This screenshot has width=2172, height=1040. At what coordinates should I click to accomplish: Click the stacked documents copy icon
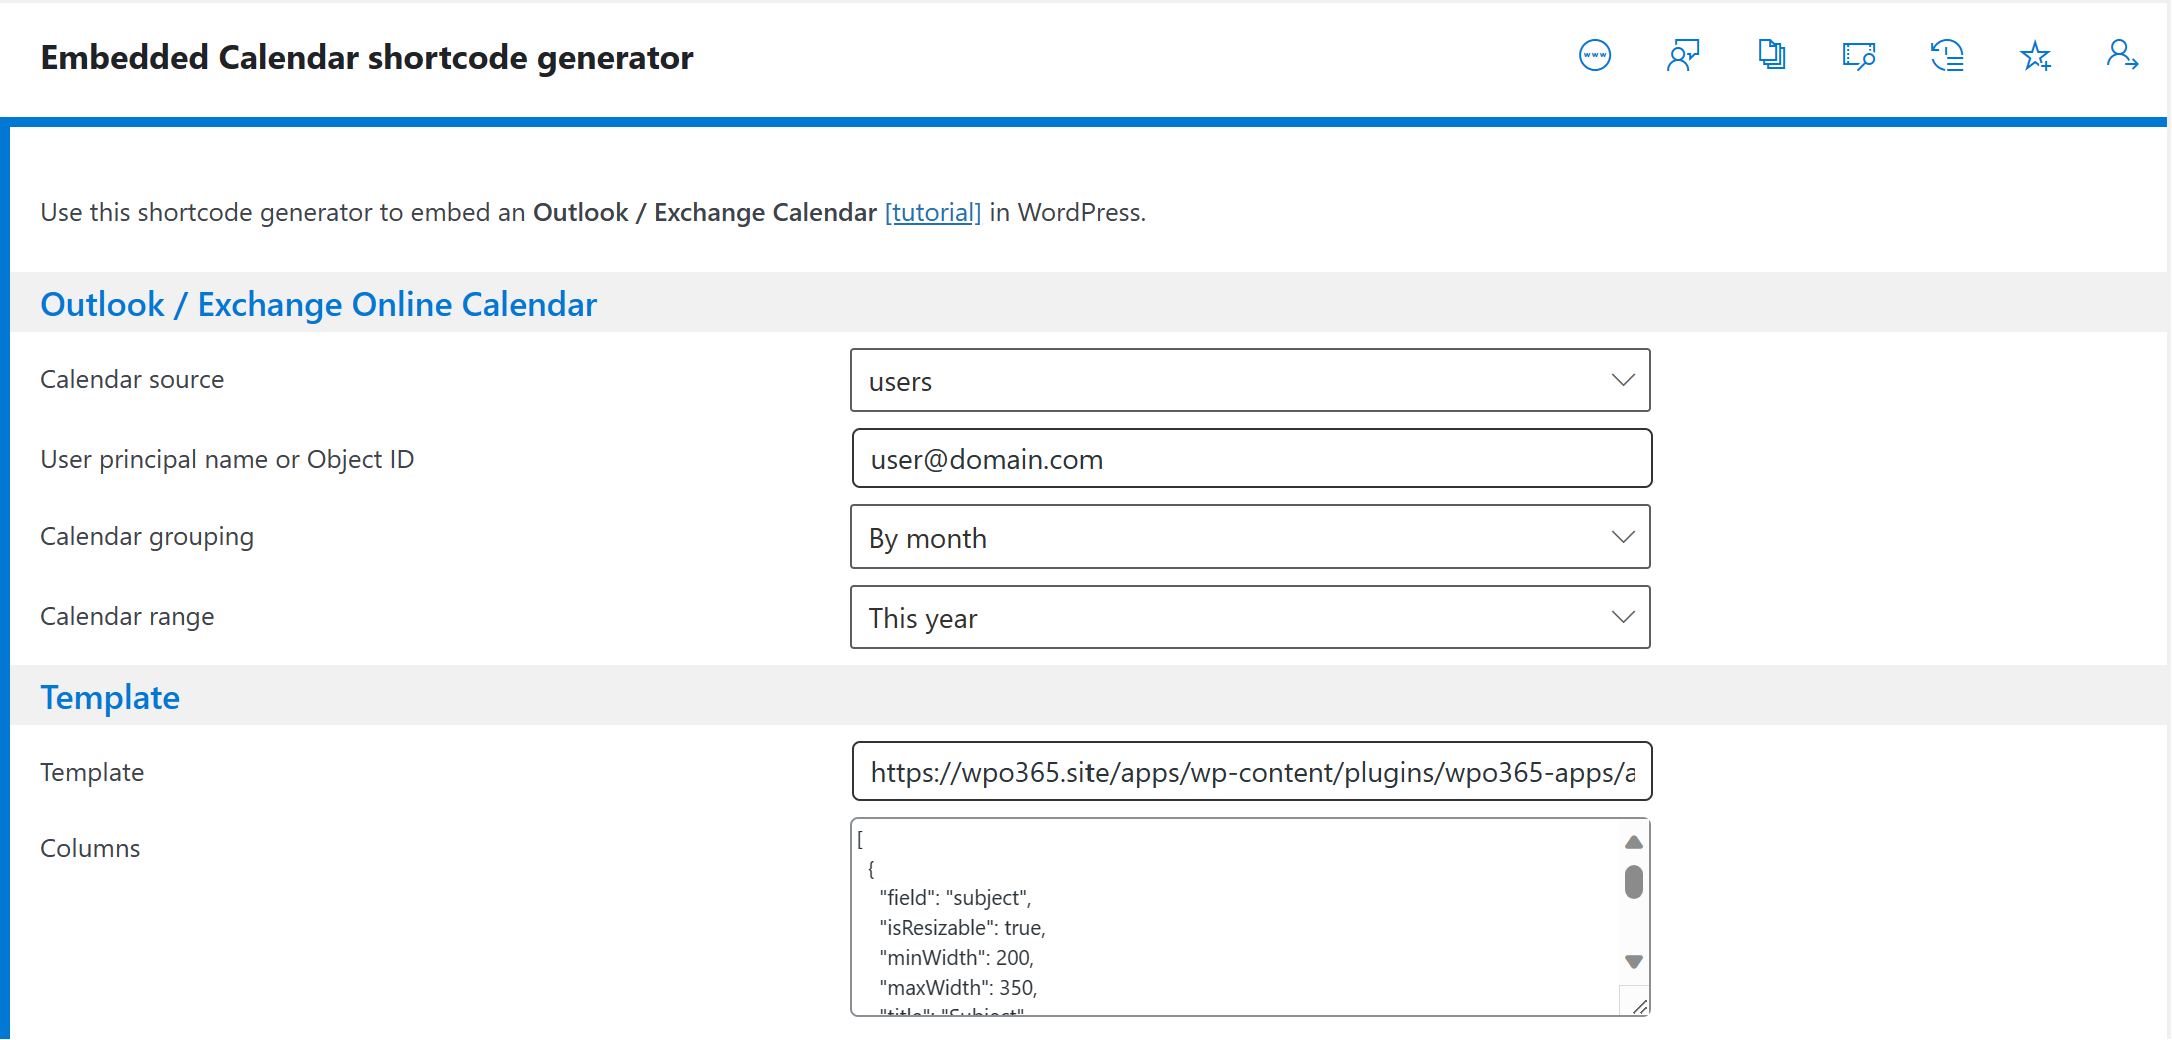[x=1771, y=55]
